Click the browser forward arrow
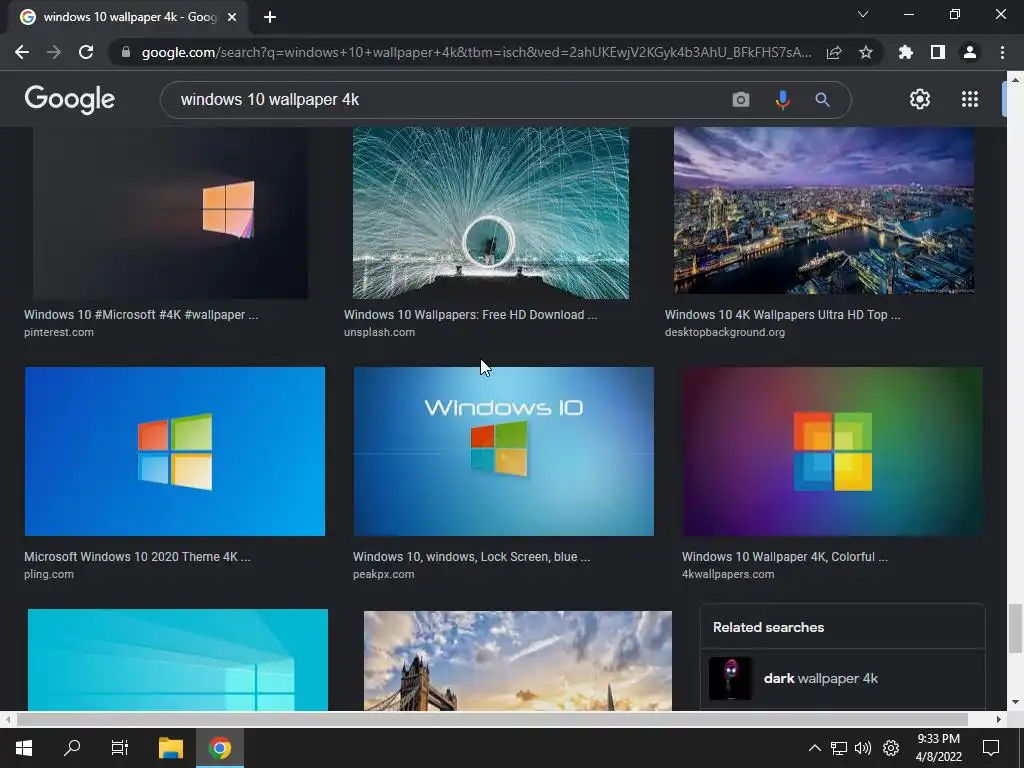Viewport: 1024px width, 768px height. coord(54,52)
